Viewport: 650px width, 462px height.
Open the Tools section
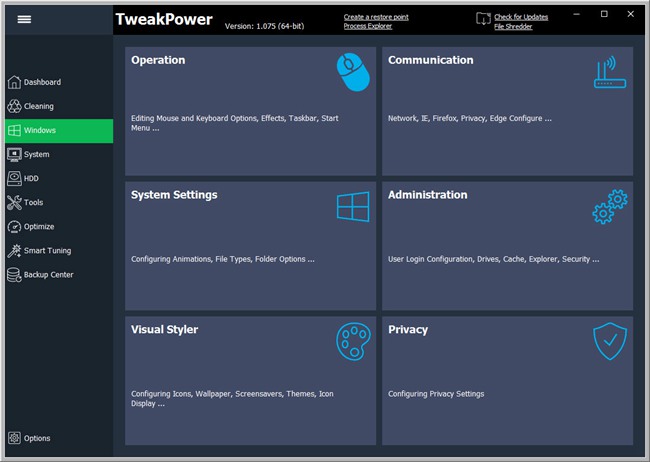pos(59,202)
